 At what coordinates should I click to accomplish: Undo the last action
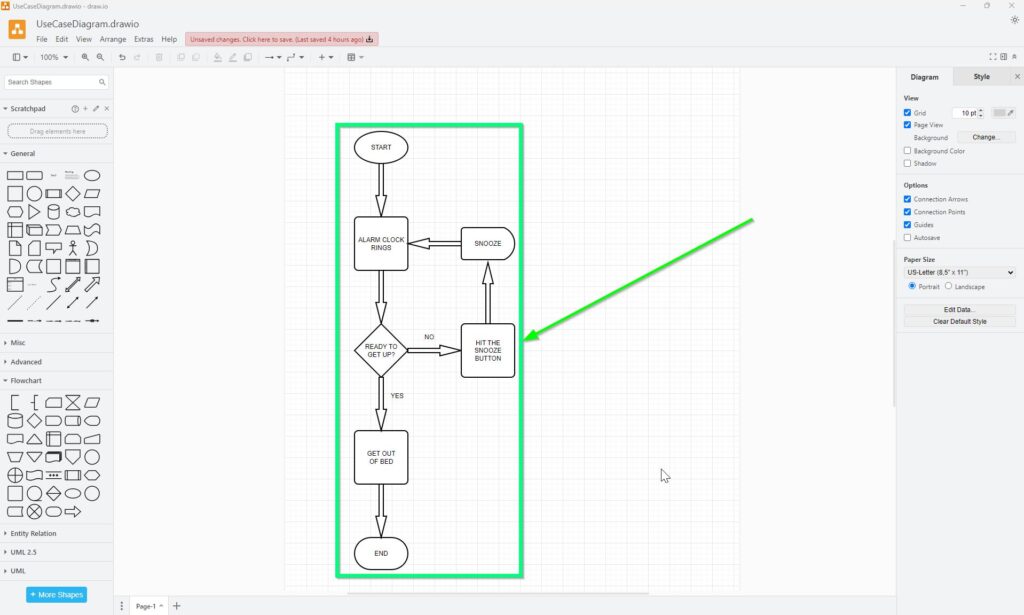[122, 57]
